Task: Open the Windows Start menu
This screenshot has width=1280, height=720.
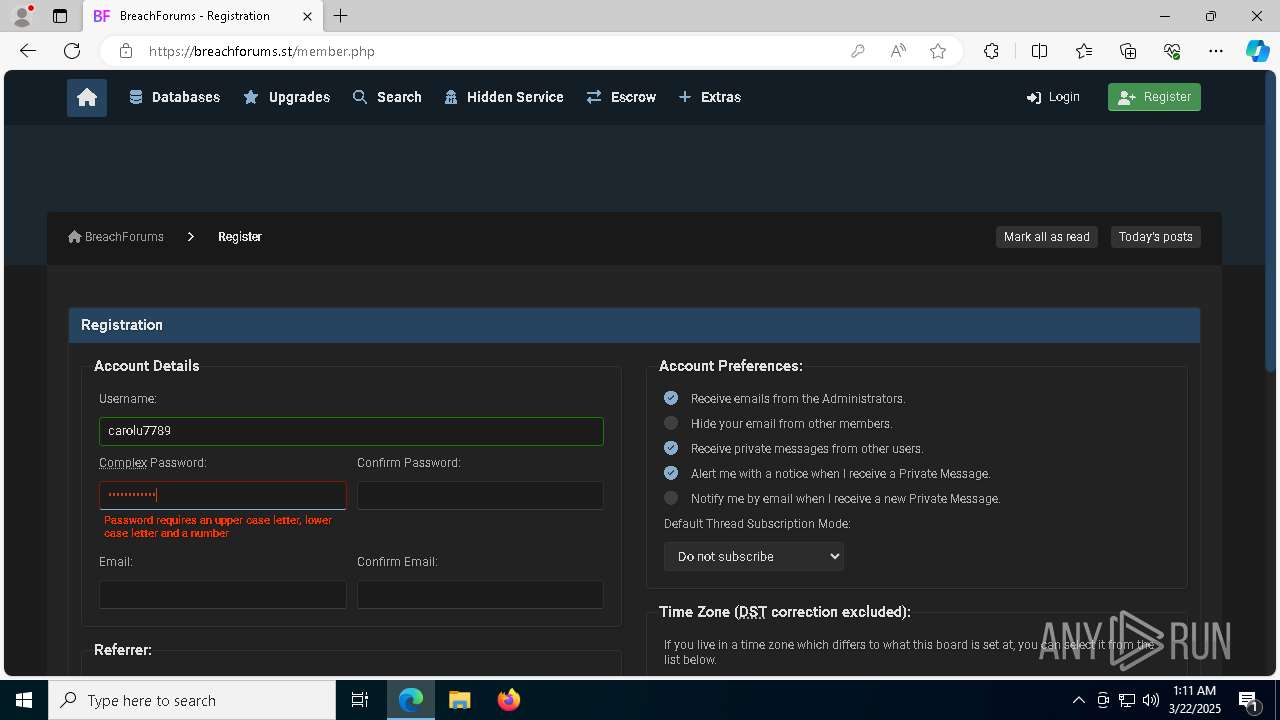Action: 24,700
